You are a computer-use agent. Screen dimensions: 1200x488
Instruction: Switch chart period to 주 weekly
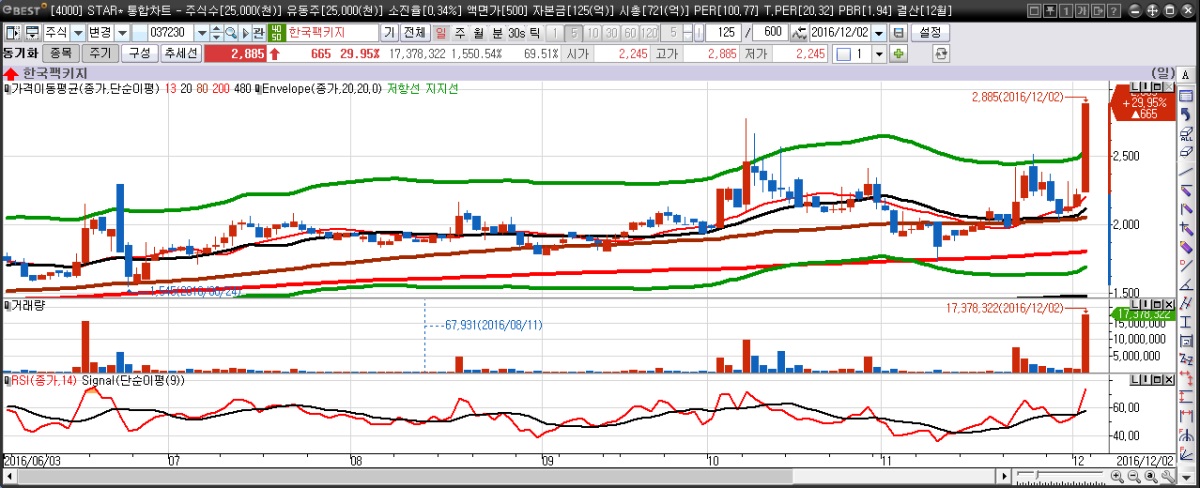[x=459, y=32]
